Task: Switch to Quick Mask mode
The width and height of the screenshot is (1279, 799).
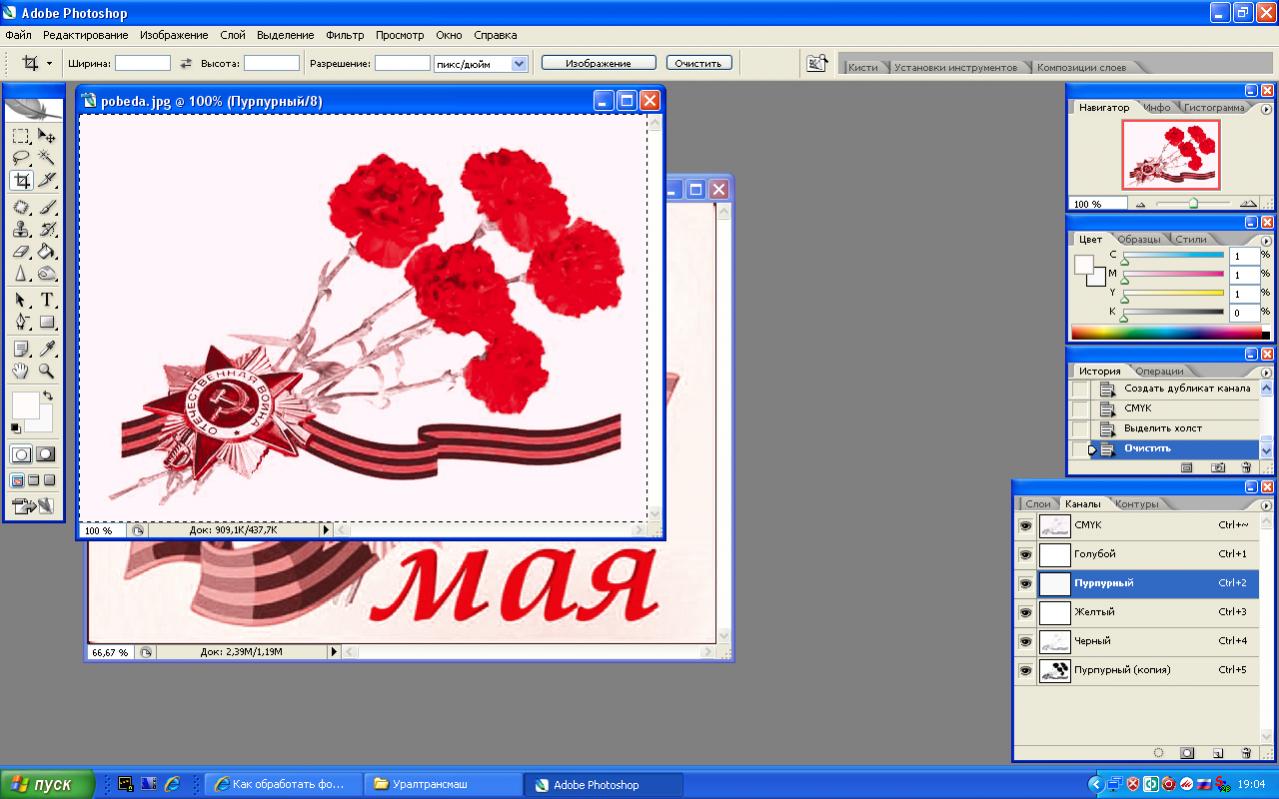Action: coord(45,454)
